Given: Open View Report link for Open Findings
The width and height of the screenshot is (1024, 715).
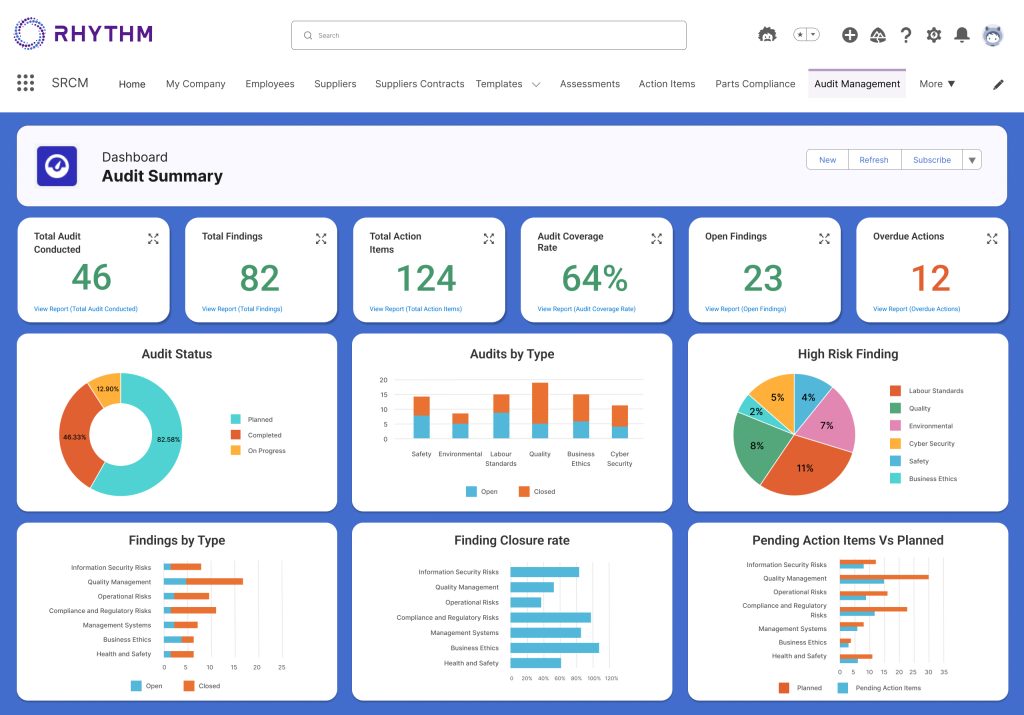Looking at the screenshot, I should coord(745,309).
